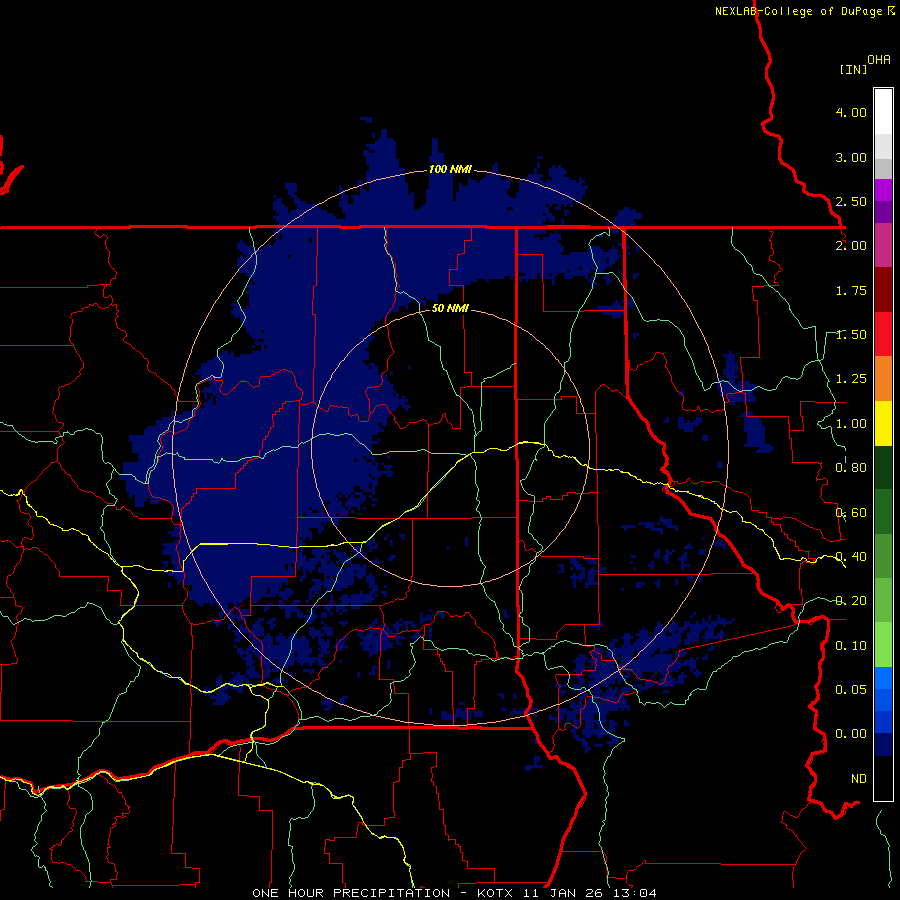Click the ONE HOUR PRECIPITATION KOTX caption
The height and width of the screenshot is (900, 900).
tap(454, 893)
